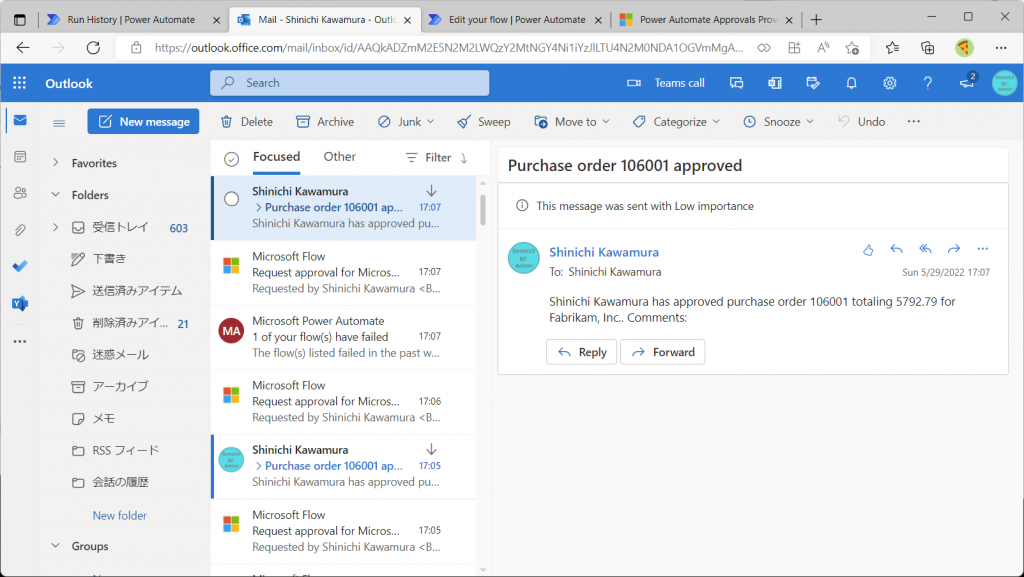Collapse the Folders section
1024x577 pixels.
pyautogui.click(x=56, y=195)
